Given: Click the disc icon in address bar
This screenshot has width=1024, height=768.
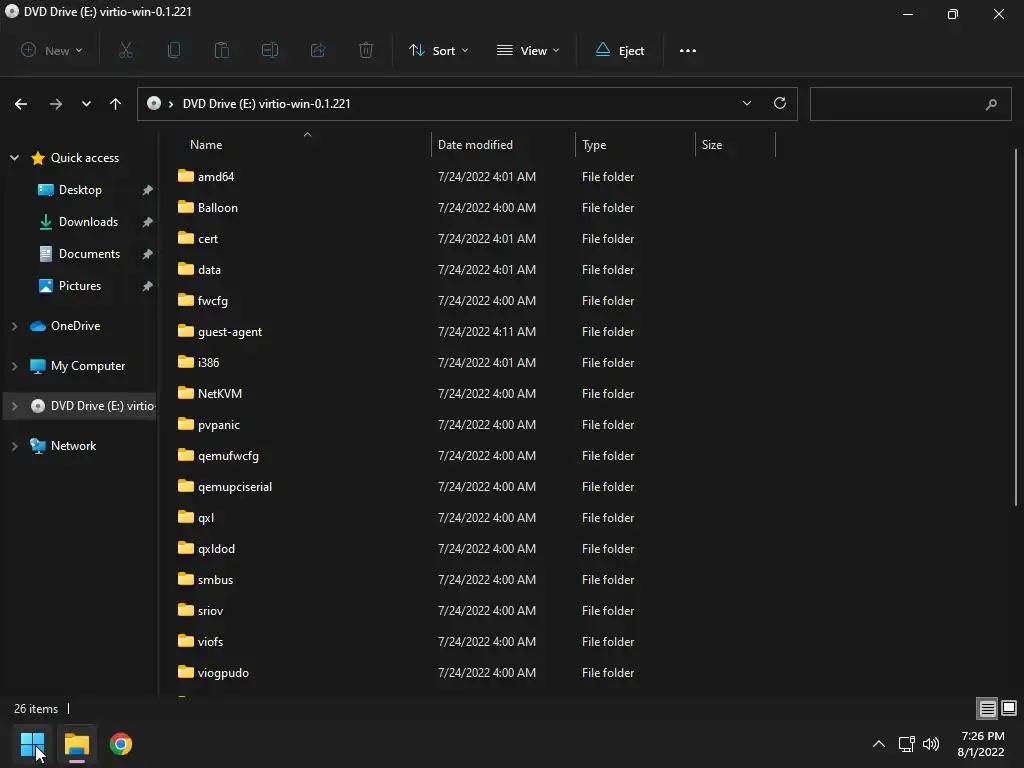Looking at the screenshot, I should coord(154,103).
